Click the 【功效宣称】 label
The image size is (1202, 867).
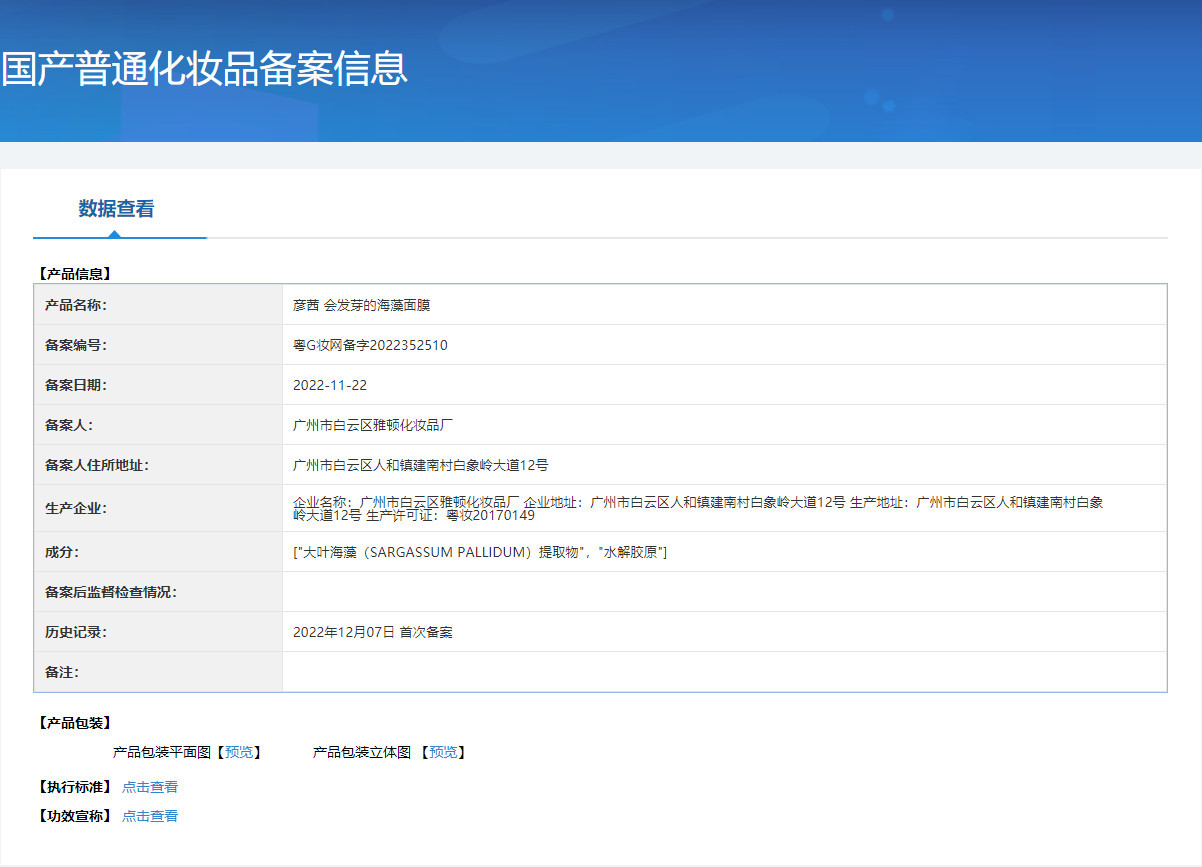tap(73, 816)
